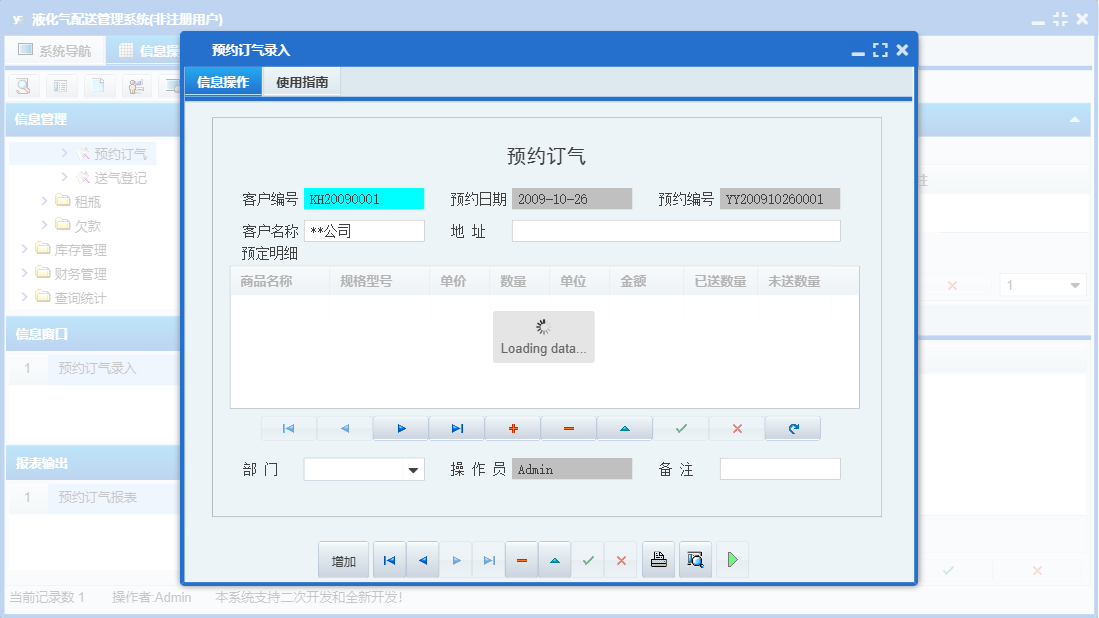
Task: Click the search magnifier icon in the toolbar
Action: pos(23,86)
